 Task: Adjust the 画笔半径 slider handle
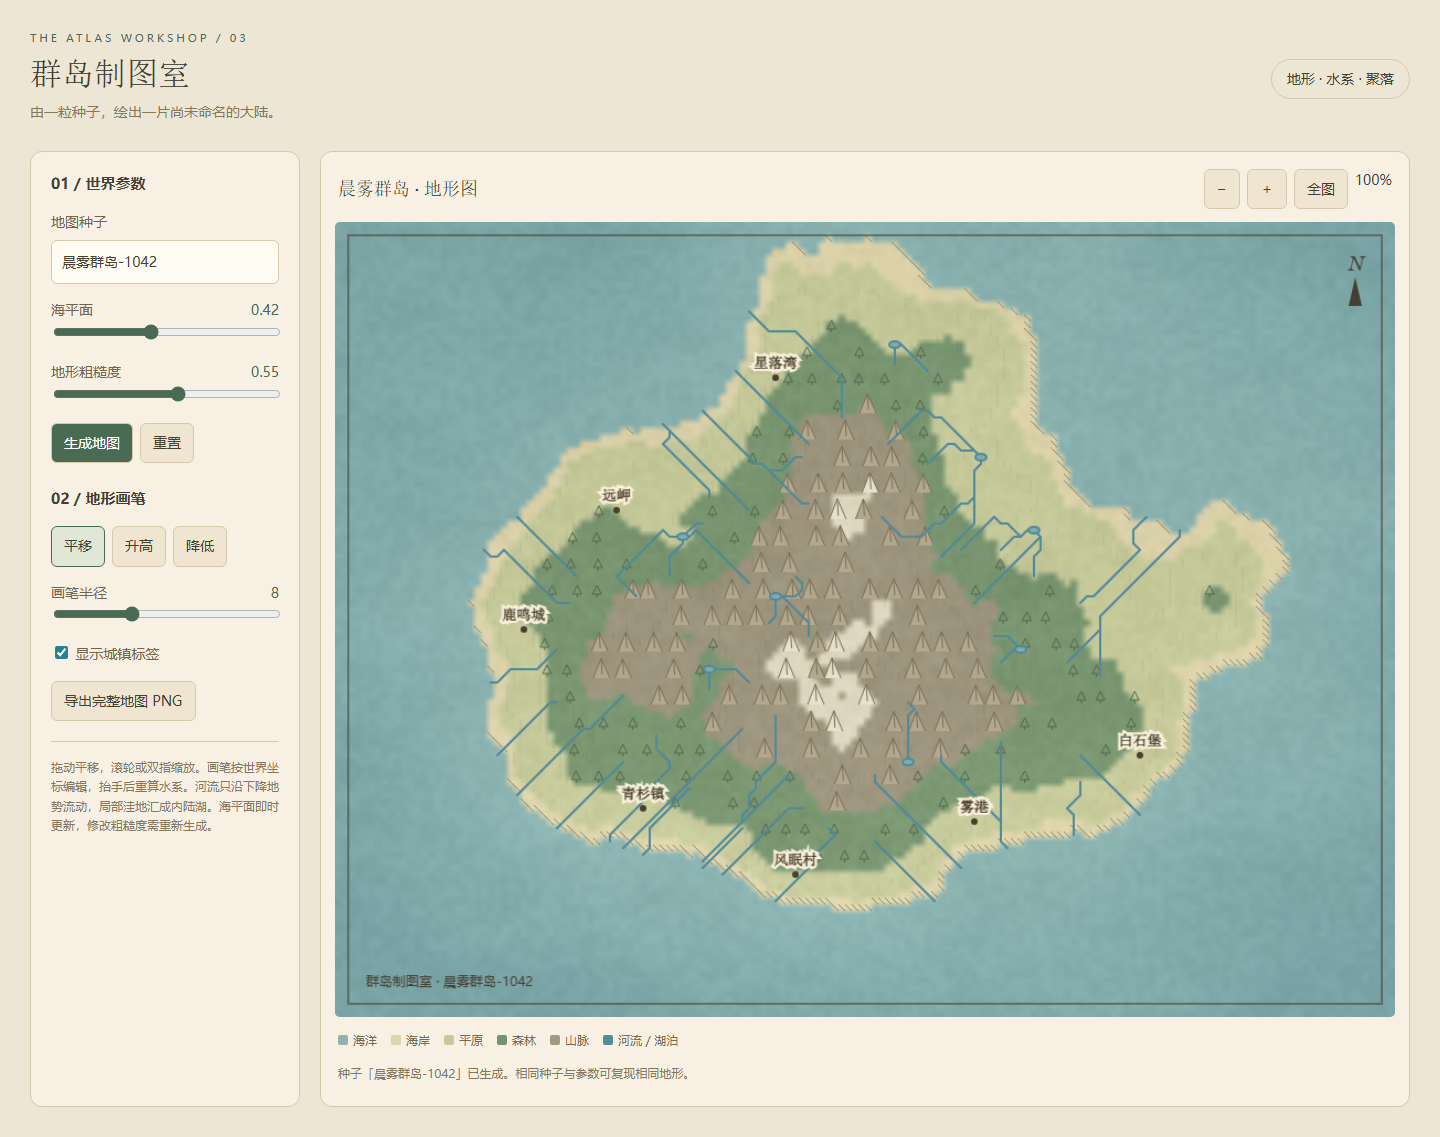(x=132, y=614)
